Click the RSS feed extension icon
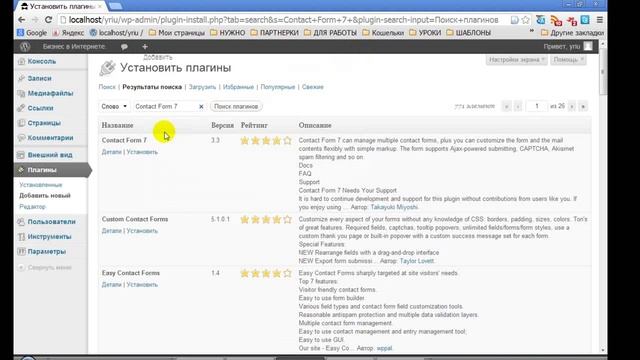 (x=556, y=20)
